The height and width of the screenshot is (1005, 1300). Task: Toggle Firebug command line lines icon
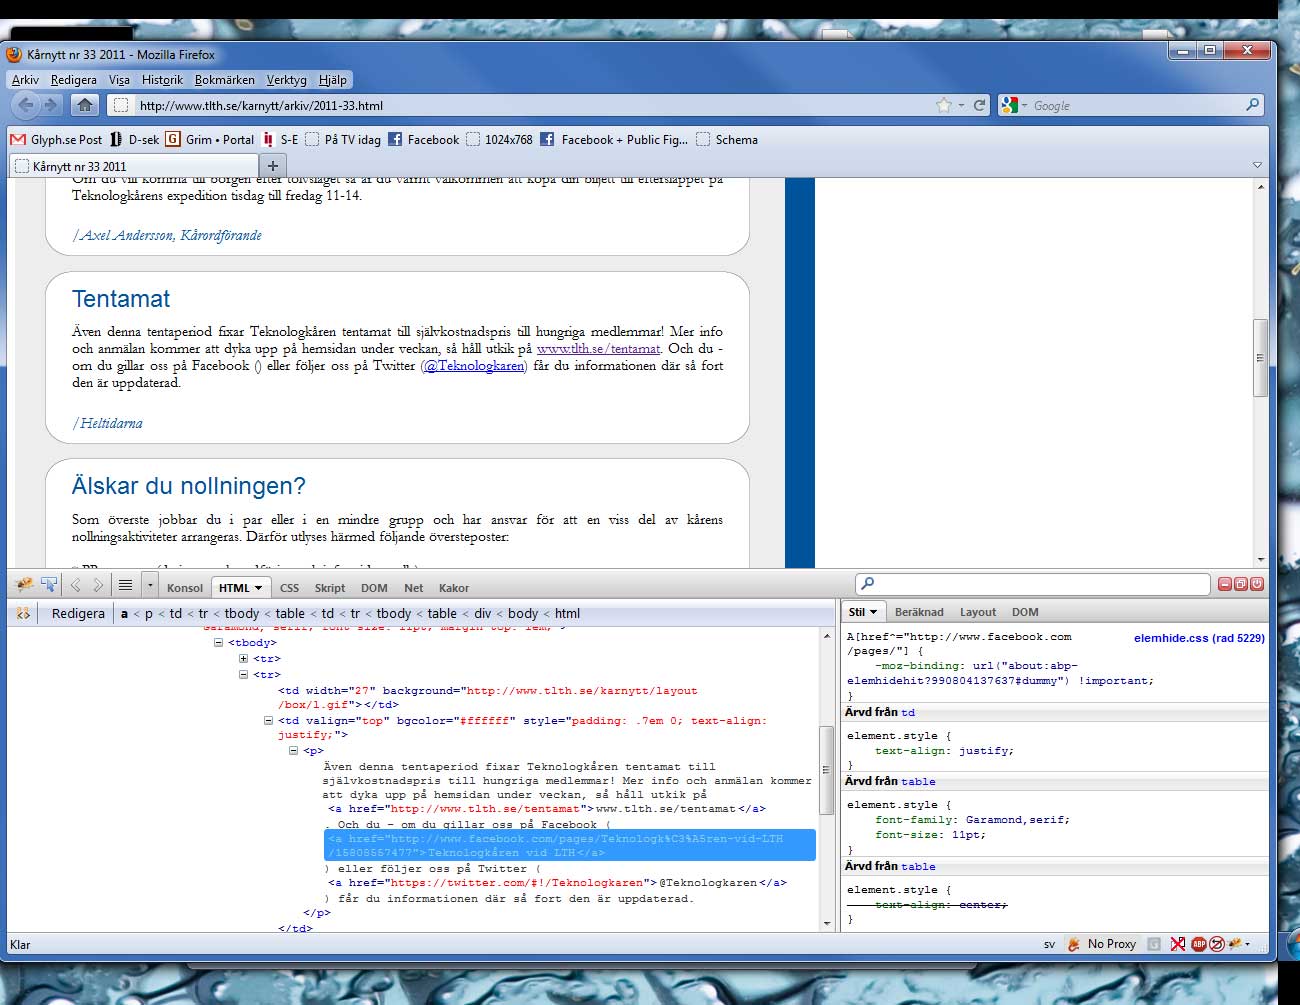coord(125,586)
